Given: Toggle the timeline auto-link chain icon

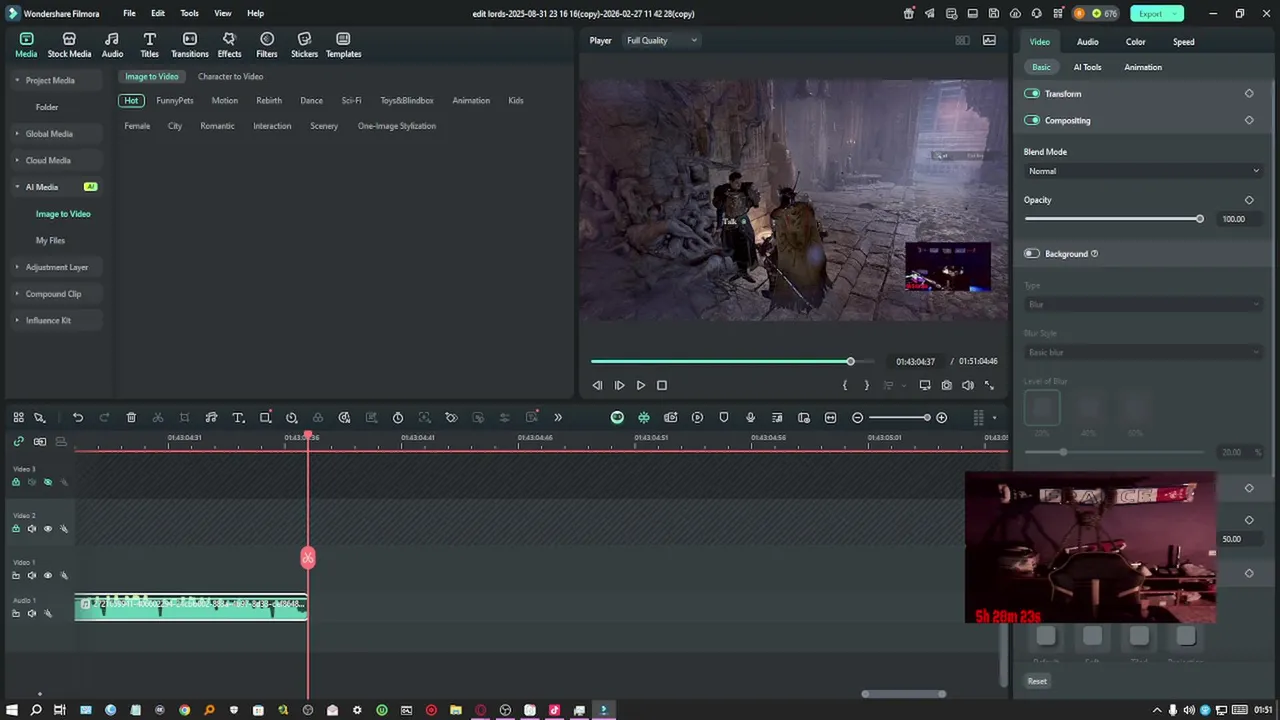Looking at the screenshot, I should 18,441.
